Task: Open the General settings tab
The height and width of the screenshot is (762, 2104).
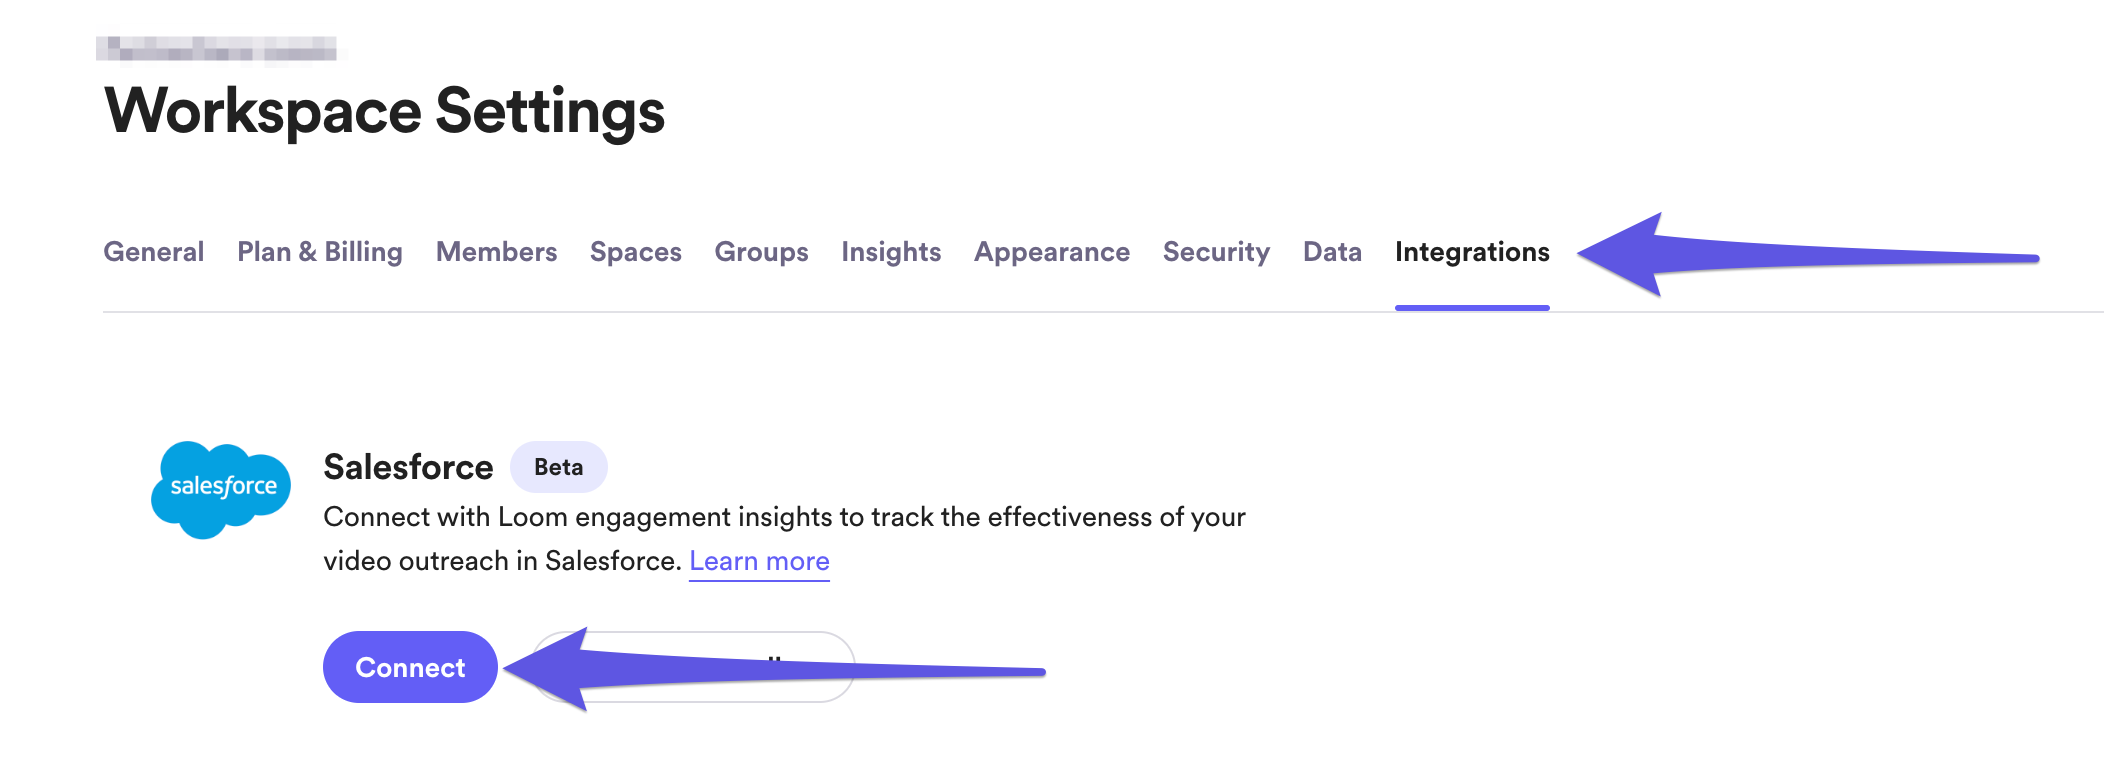Action: point(153,252)
